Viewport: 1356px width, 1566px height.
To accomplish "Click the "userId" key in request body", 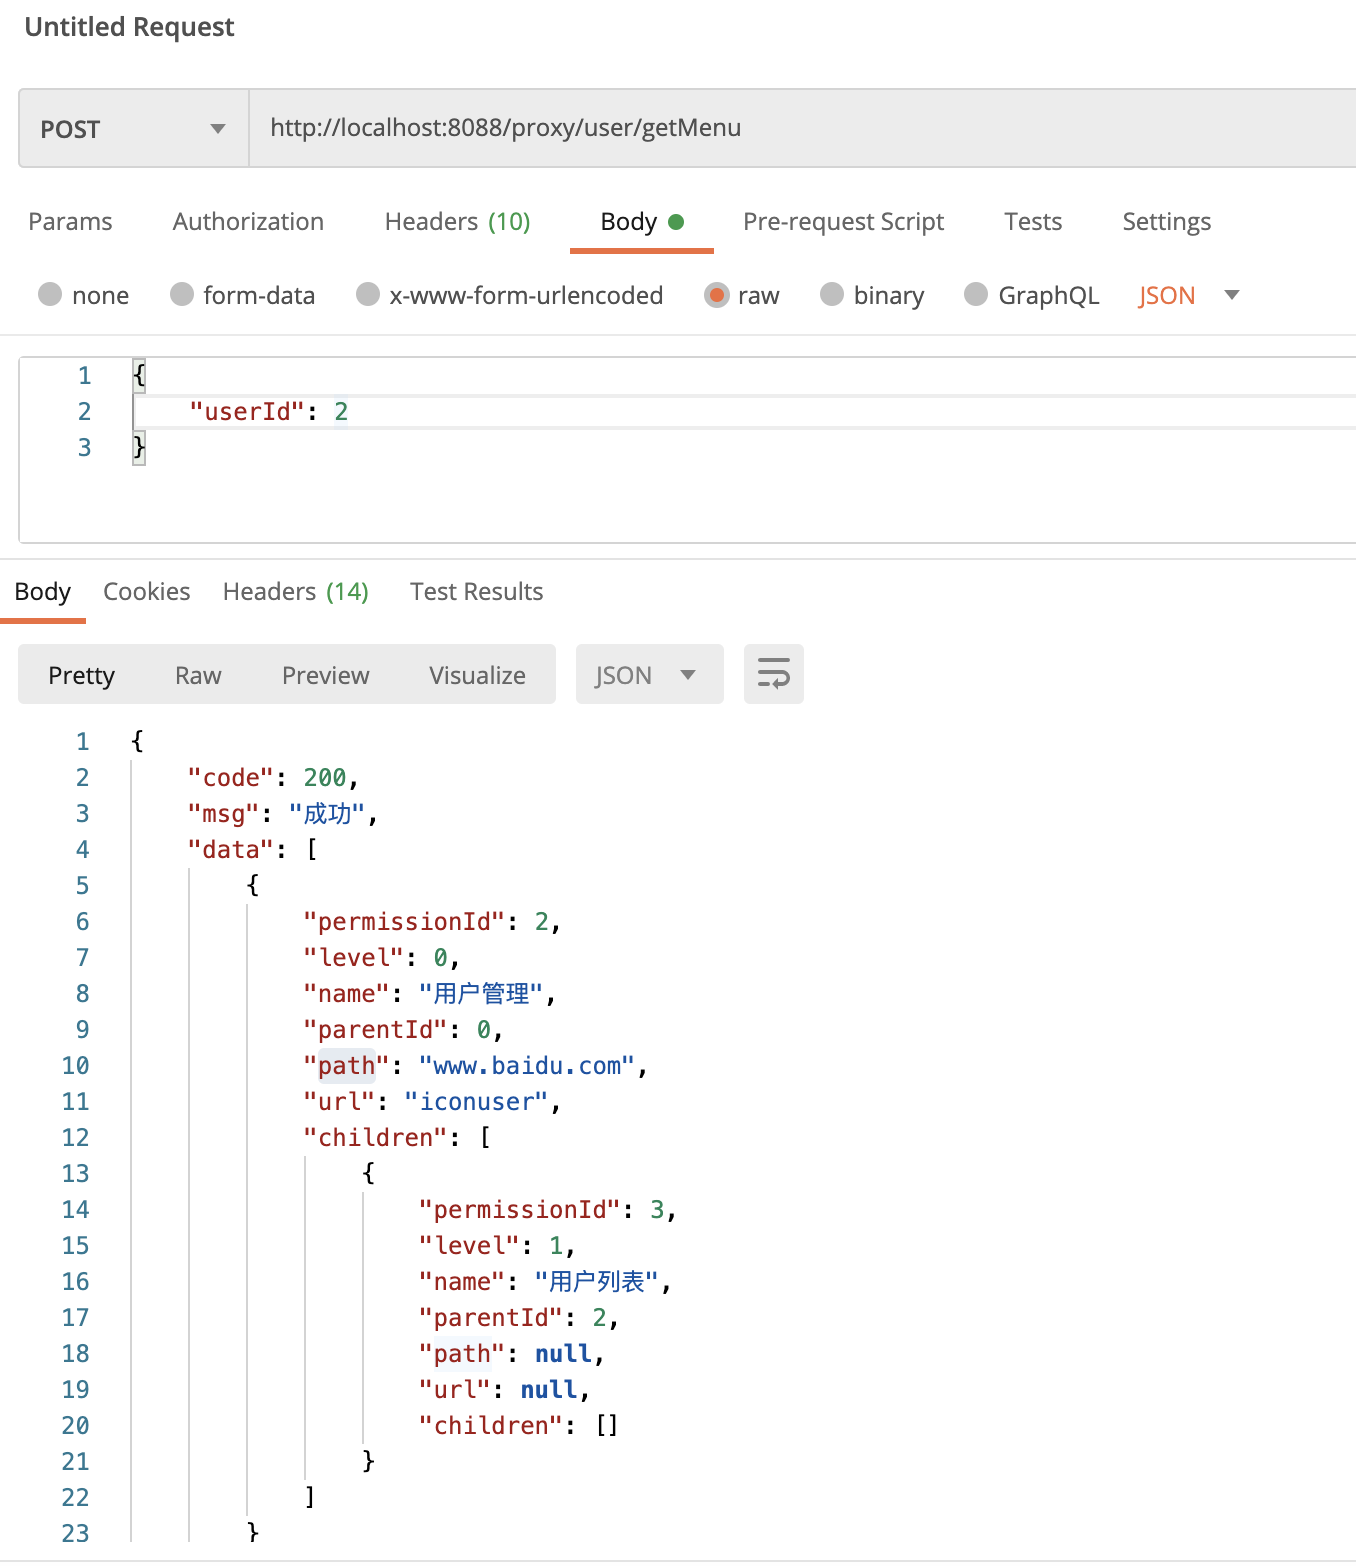I will click(247, 411).
